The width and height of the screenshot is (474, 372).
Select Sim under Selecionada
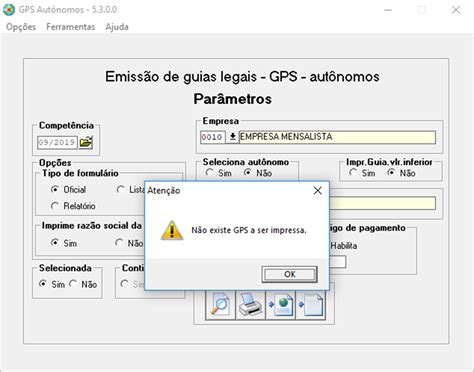click(43, 284)
